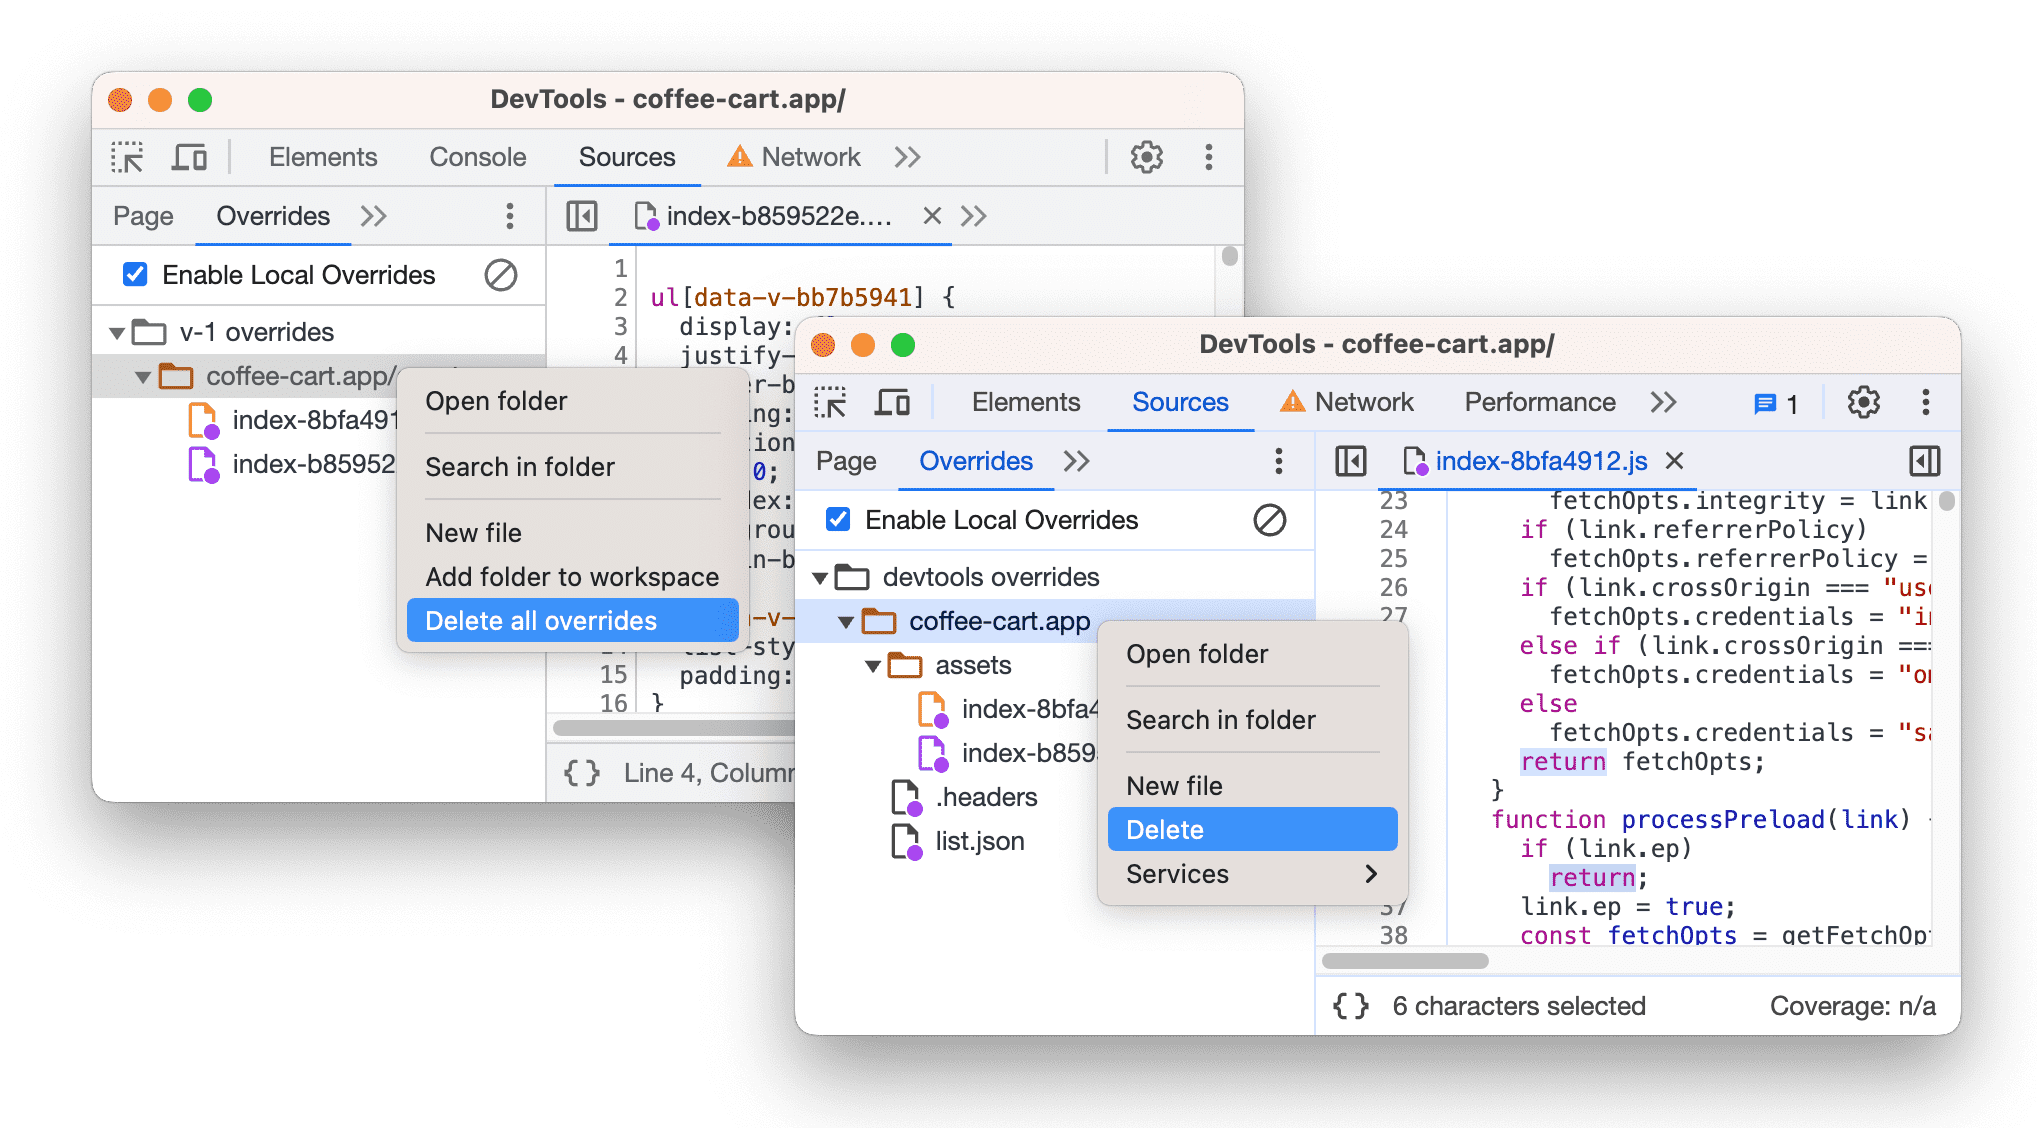Click the inspect element cursor icon
Viewport: 2037px width, 1128px height.
132,157
